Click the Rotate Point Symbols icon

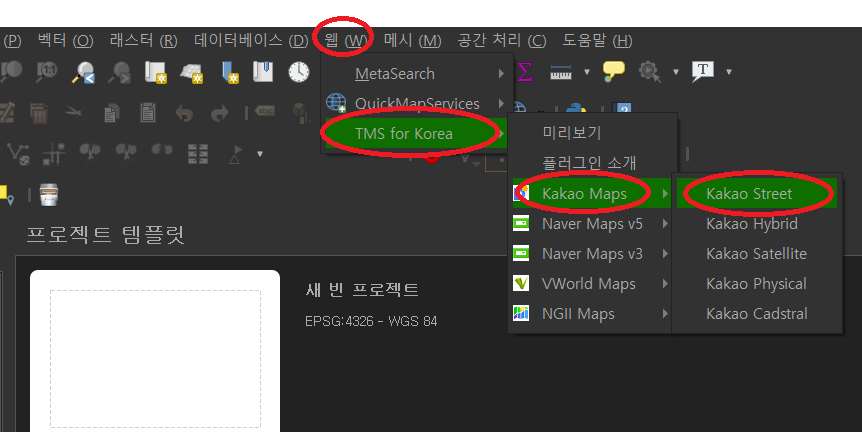[x=235, y=154]
